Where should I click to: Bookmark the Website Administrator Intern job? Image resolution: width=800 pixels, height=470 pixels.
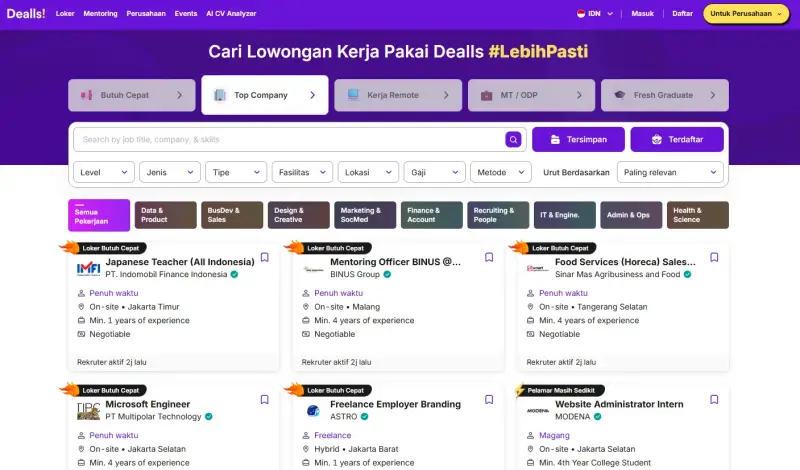[x=714, y=400]
